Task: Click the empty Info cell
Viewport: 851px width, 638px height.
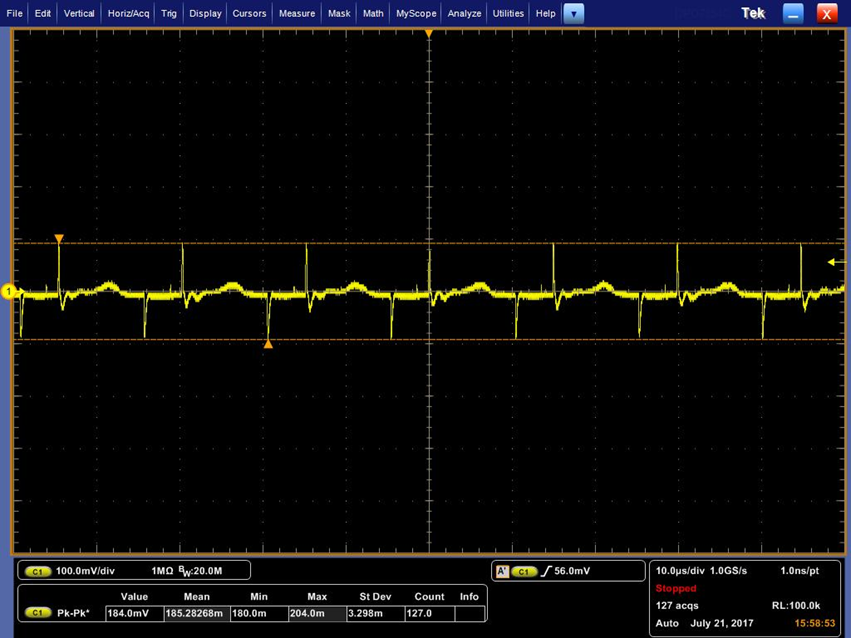Action: pos(470,614)
